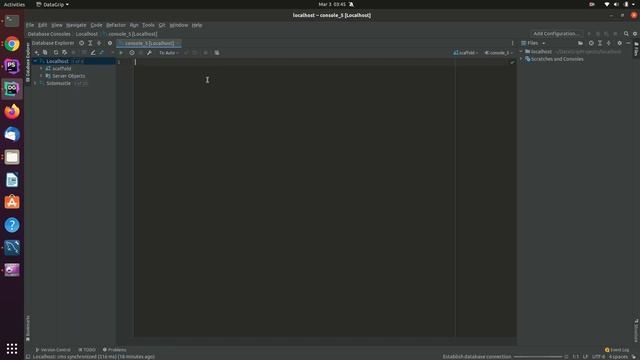Open the Version Control tool window
This screenshot has width=640, height=360.
coord(53,350)
